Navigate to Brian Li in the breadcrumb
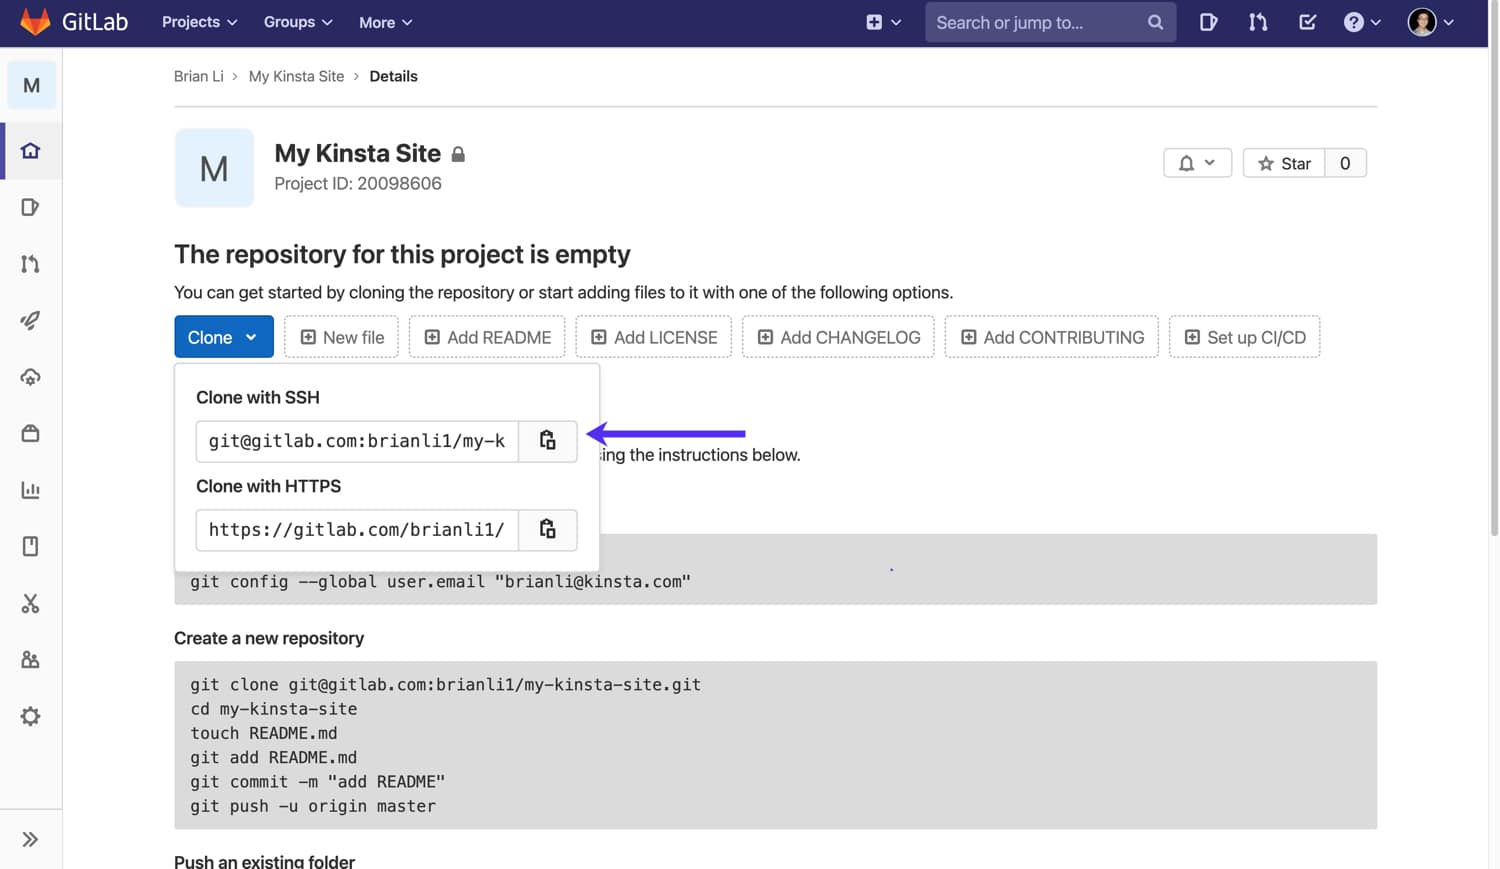The width and height of the screenshot is (1500, 869). point(198,75)
